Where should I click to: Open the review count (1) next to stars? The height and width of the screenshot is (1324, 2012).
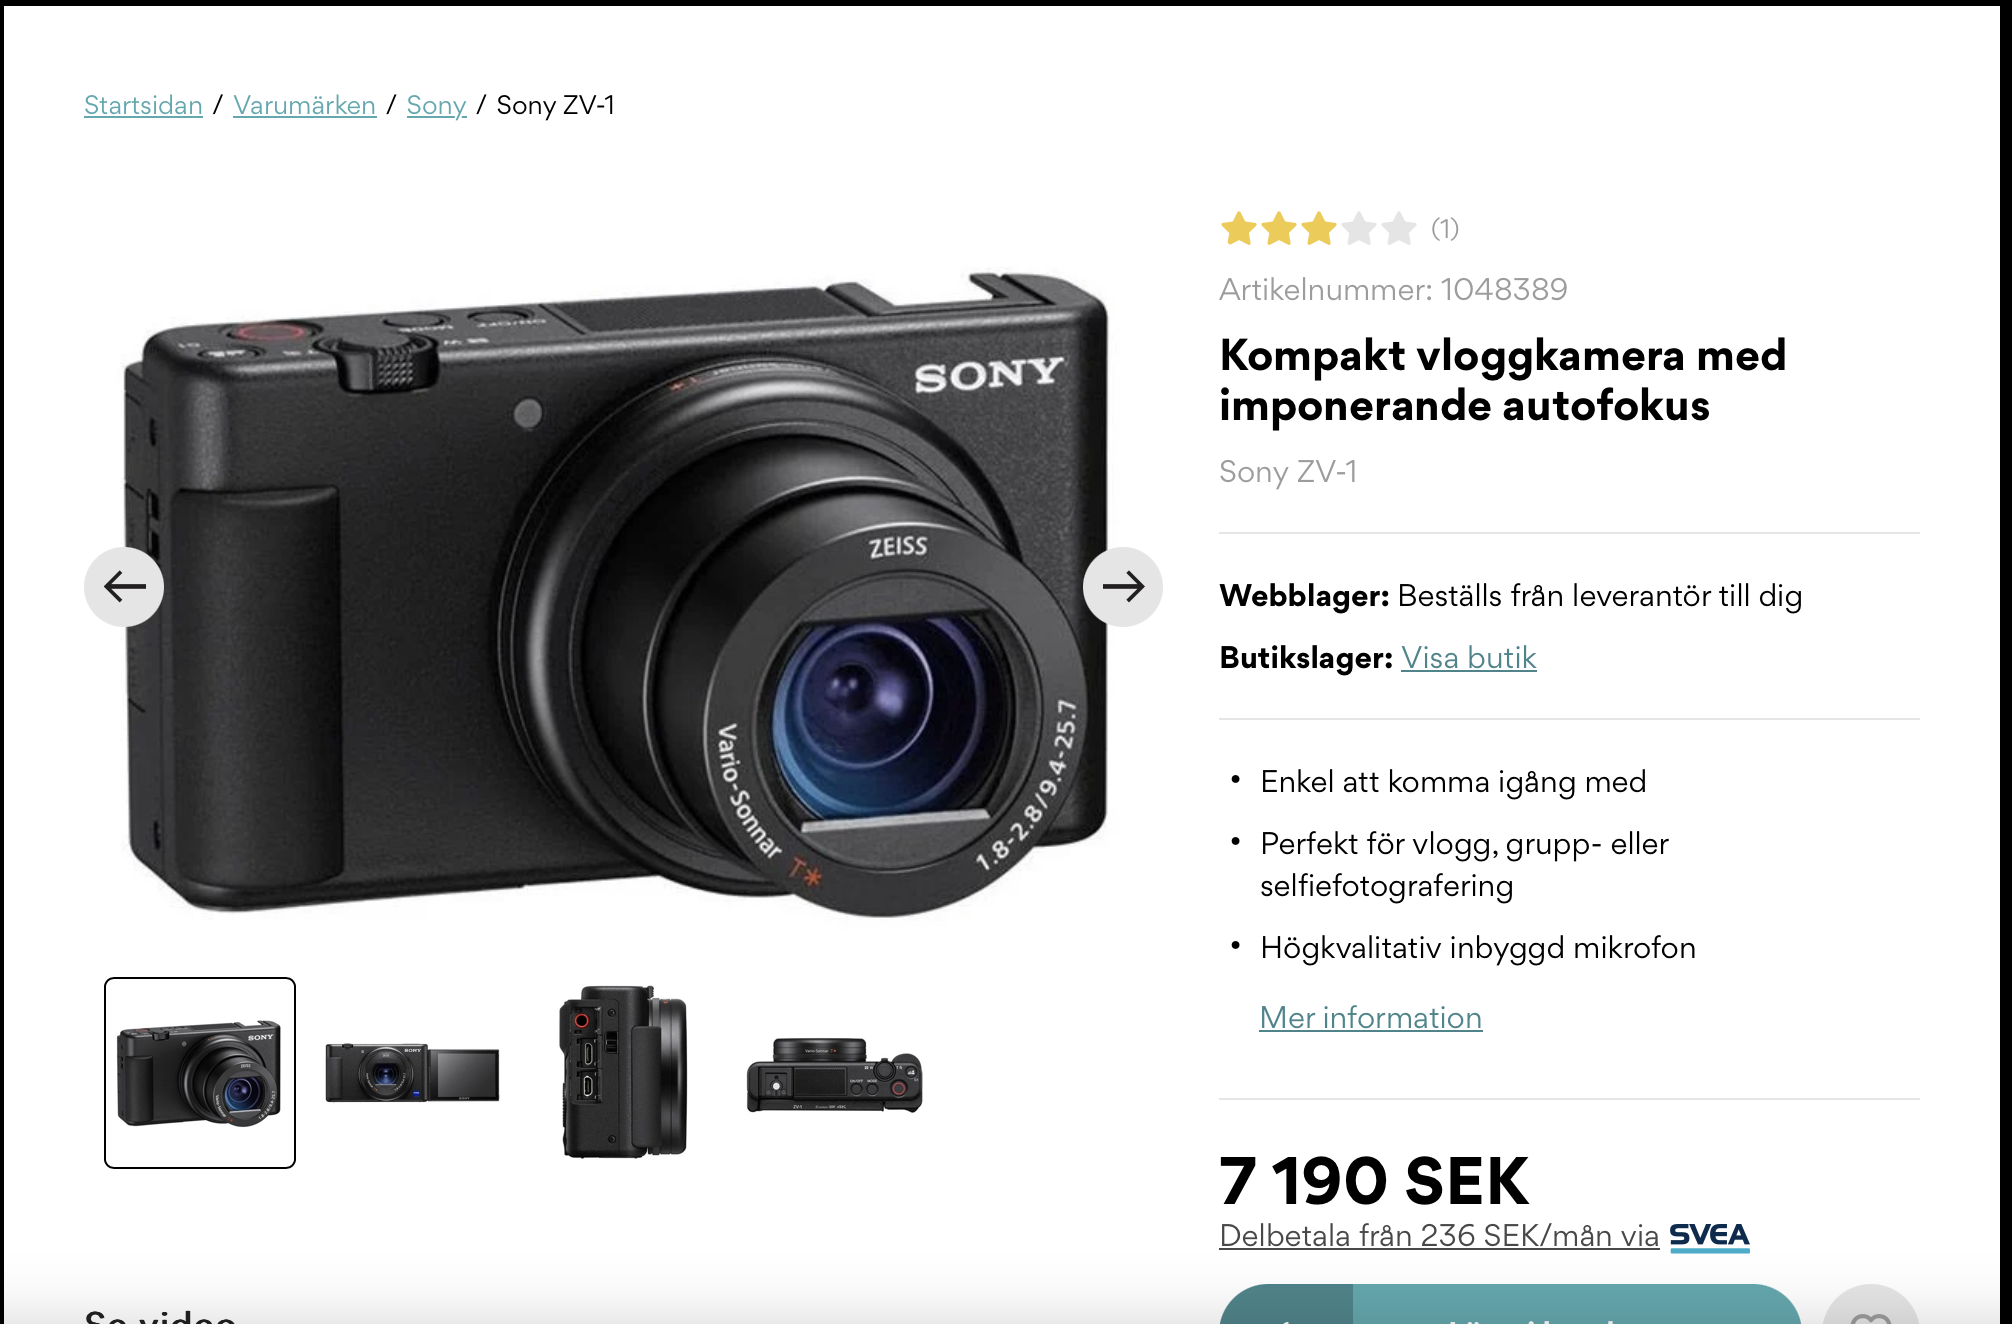pyautogui.click(x=1445, y=229)
